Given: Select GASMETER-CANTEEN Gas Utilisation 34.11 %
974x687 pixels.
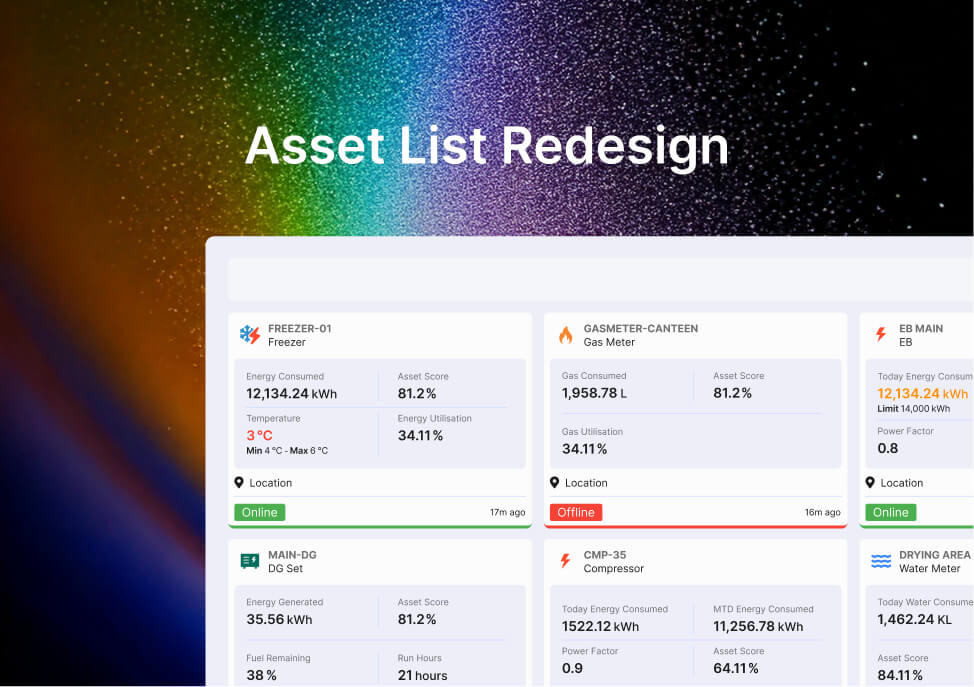Looking at the screenshot, I should coord(584,449).
